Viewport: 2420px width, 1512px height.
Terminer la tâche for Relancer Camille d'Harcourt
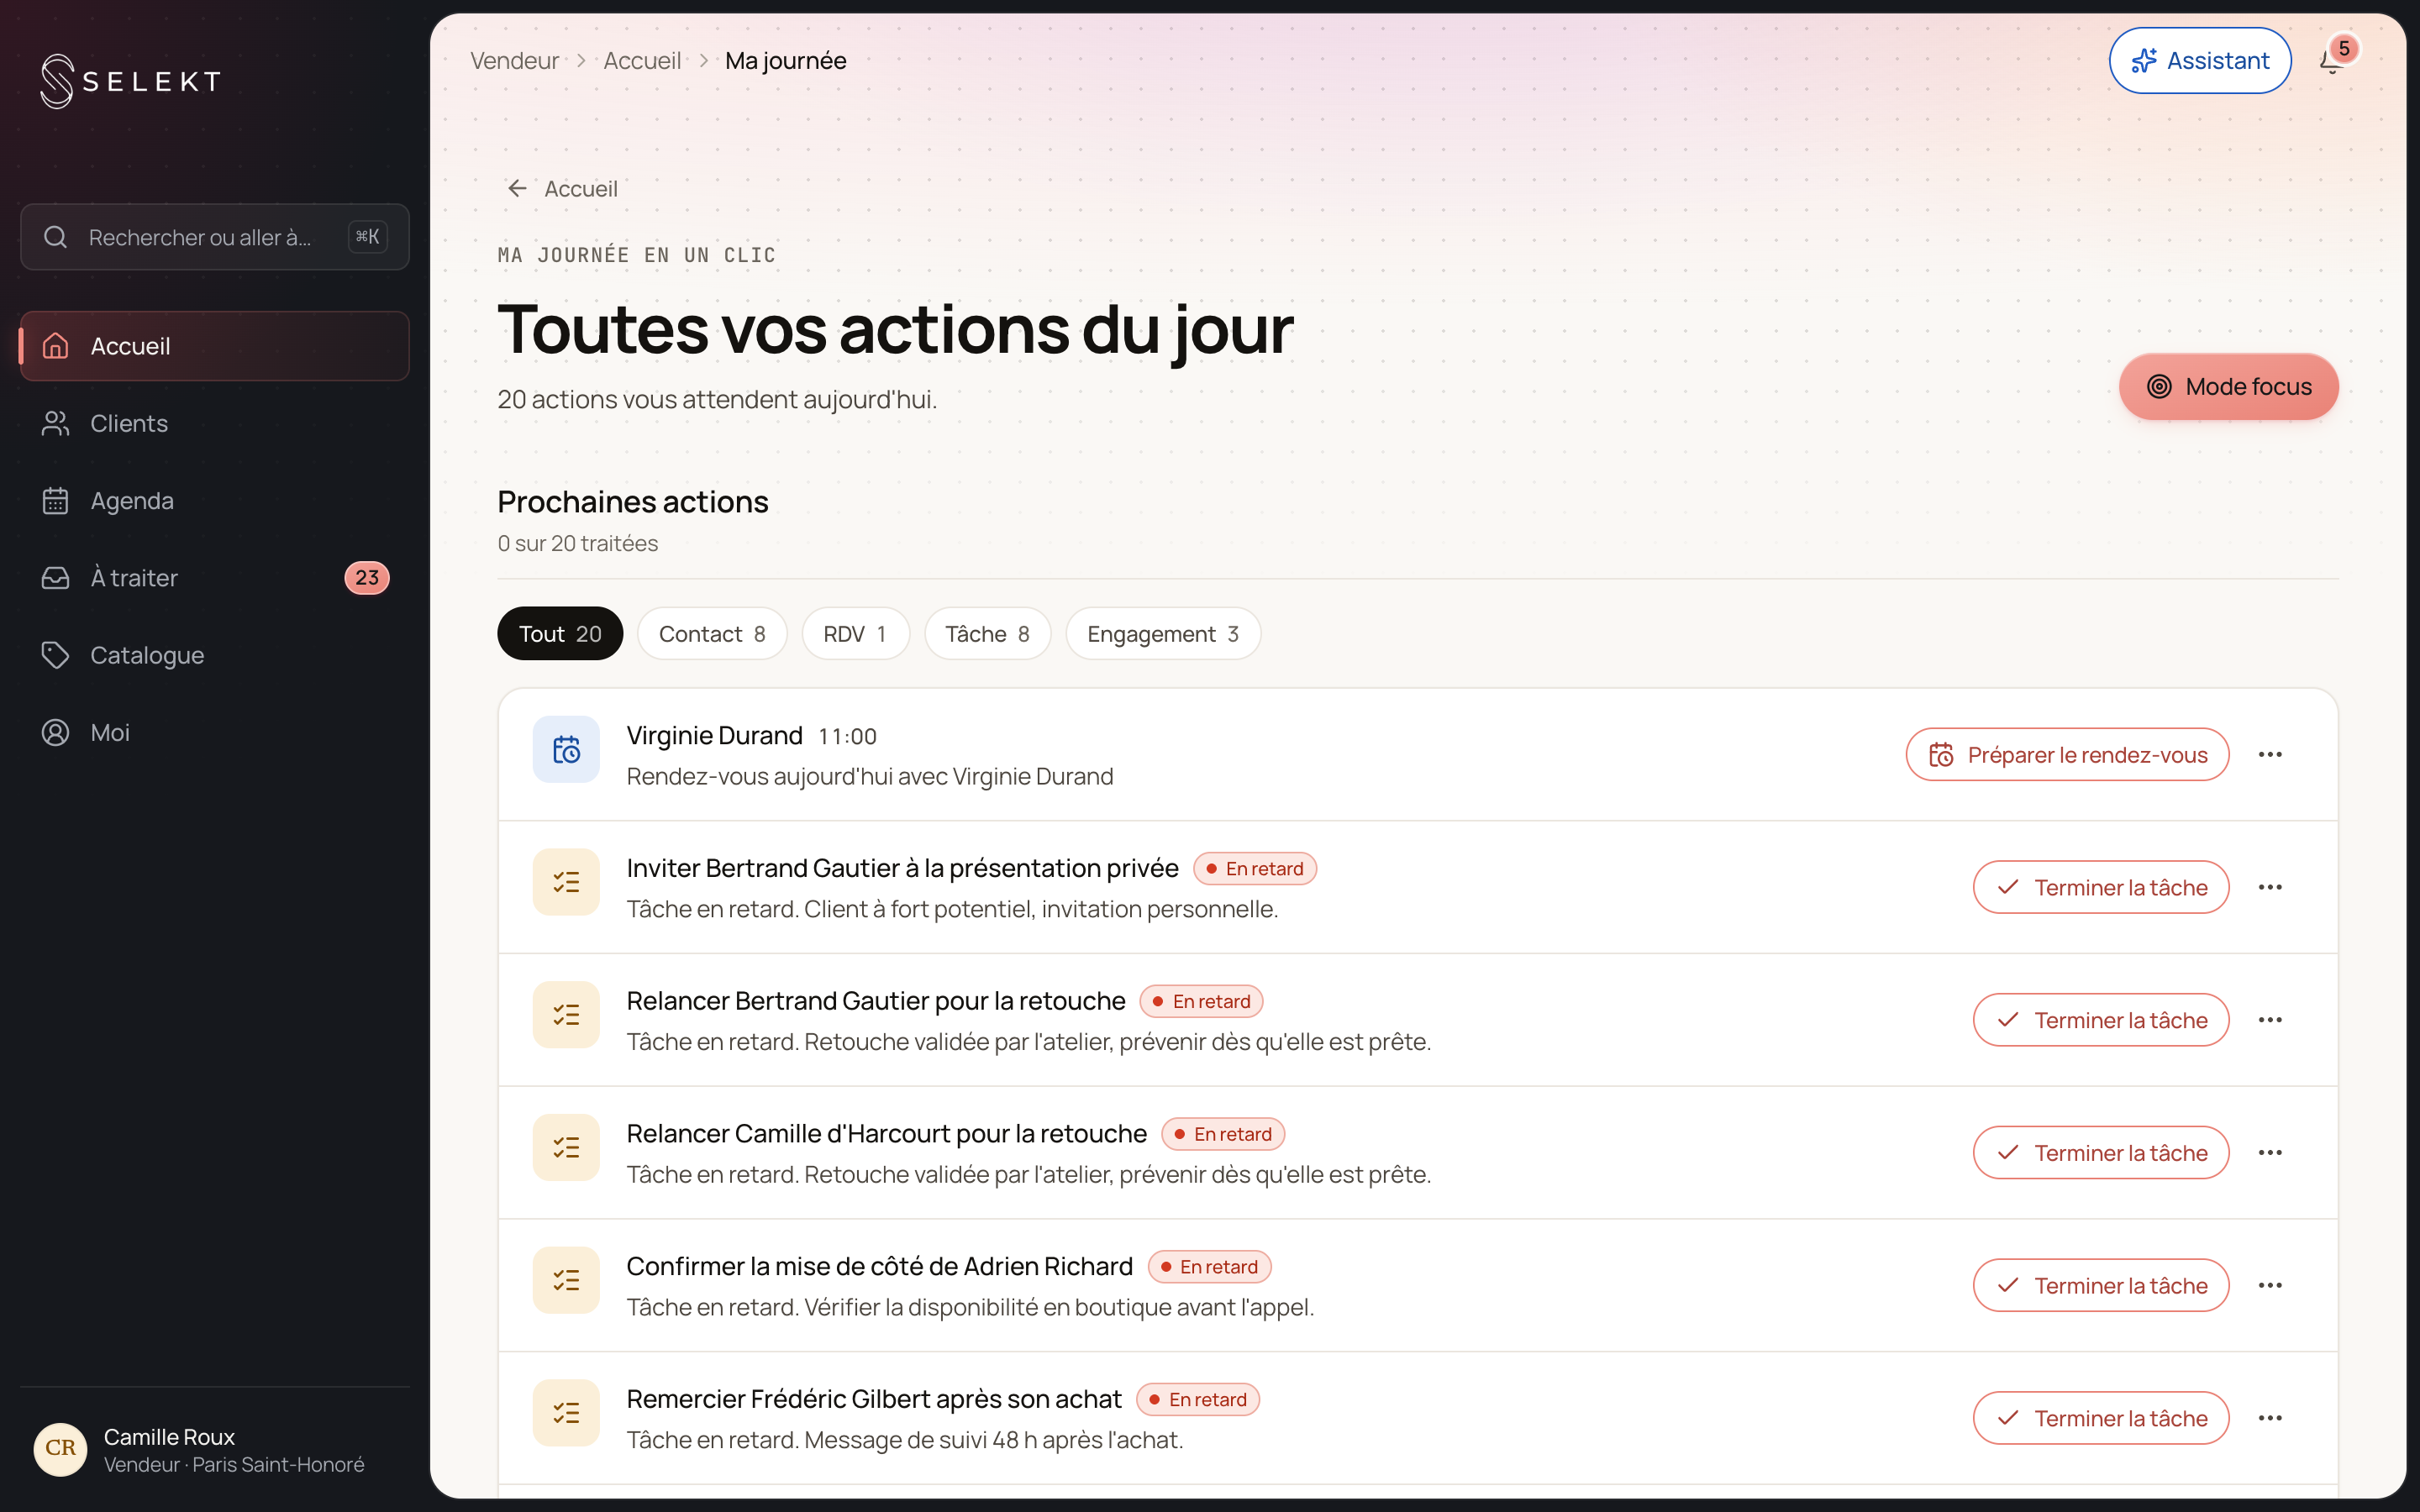click(2101, 1153)
